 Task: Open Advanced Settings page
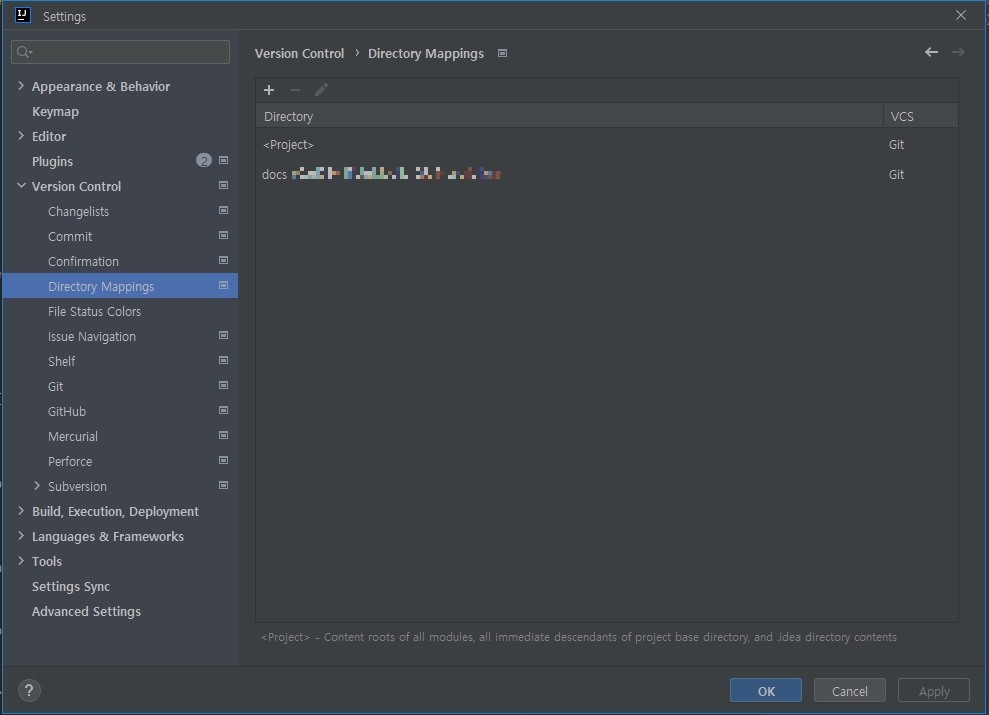tap(86, 612)
